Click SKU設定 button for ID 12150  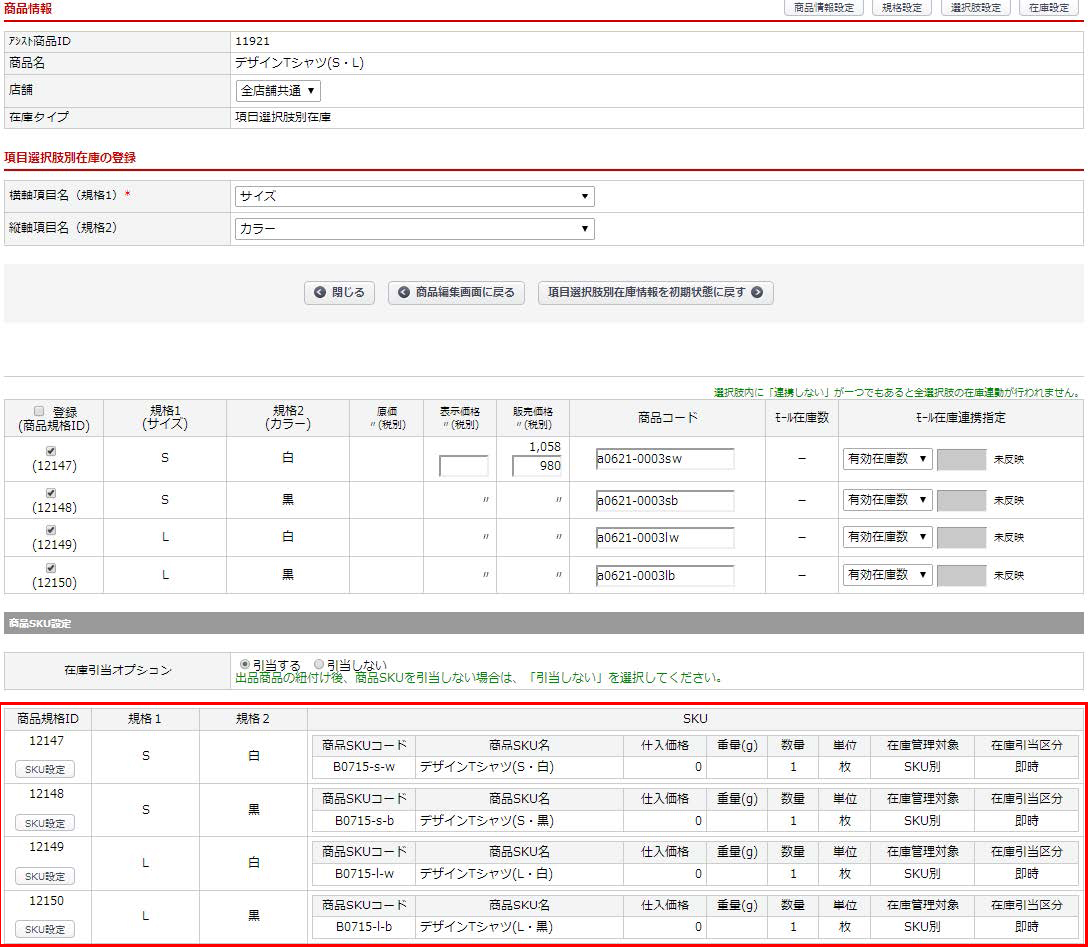[x=45, y=929]
